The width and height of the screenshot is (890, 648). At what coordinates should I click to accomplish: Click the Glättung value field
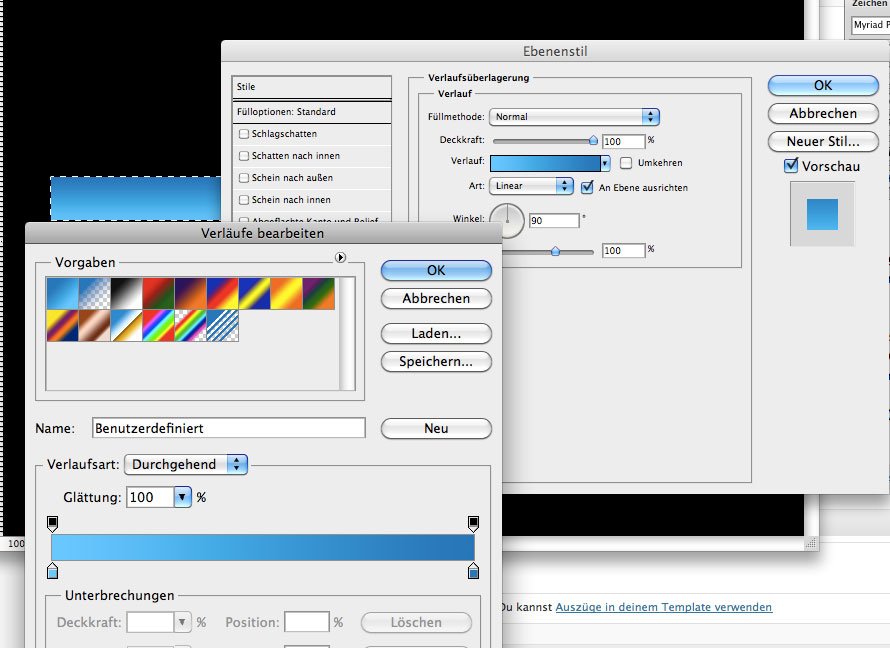click(150, 498)
